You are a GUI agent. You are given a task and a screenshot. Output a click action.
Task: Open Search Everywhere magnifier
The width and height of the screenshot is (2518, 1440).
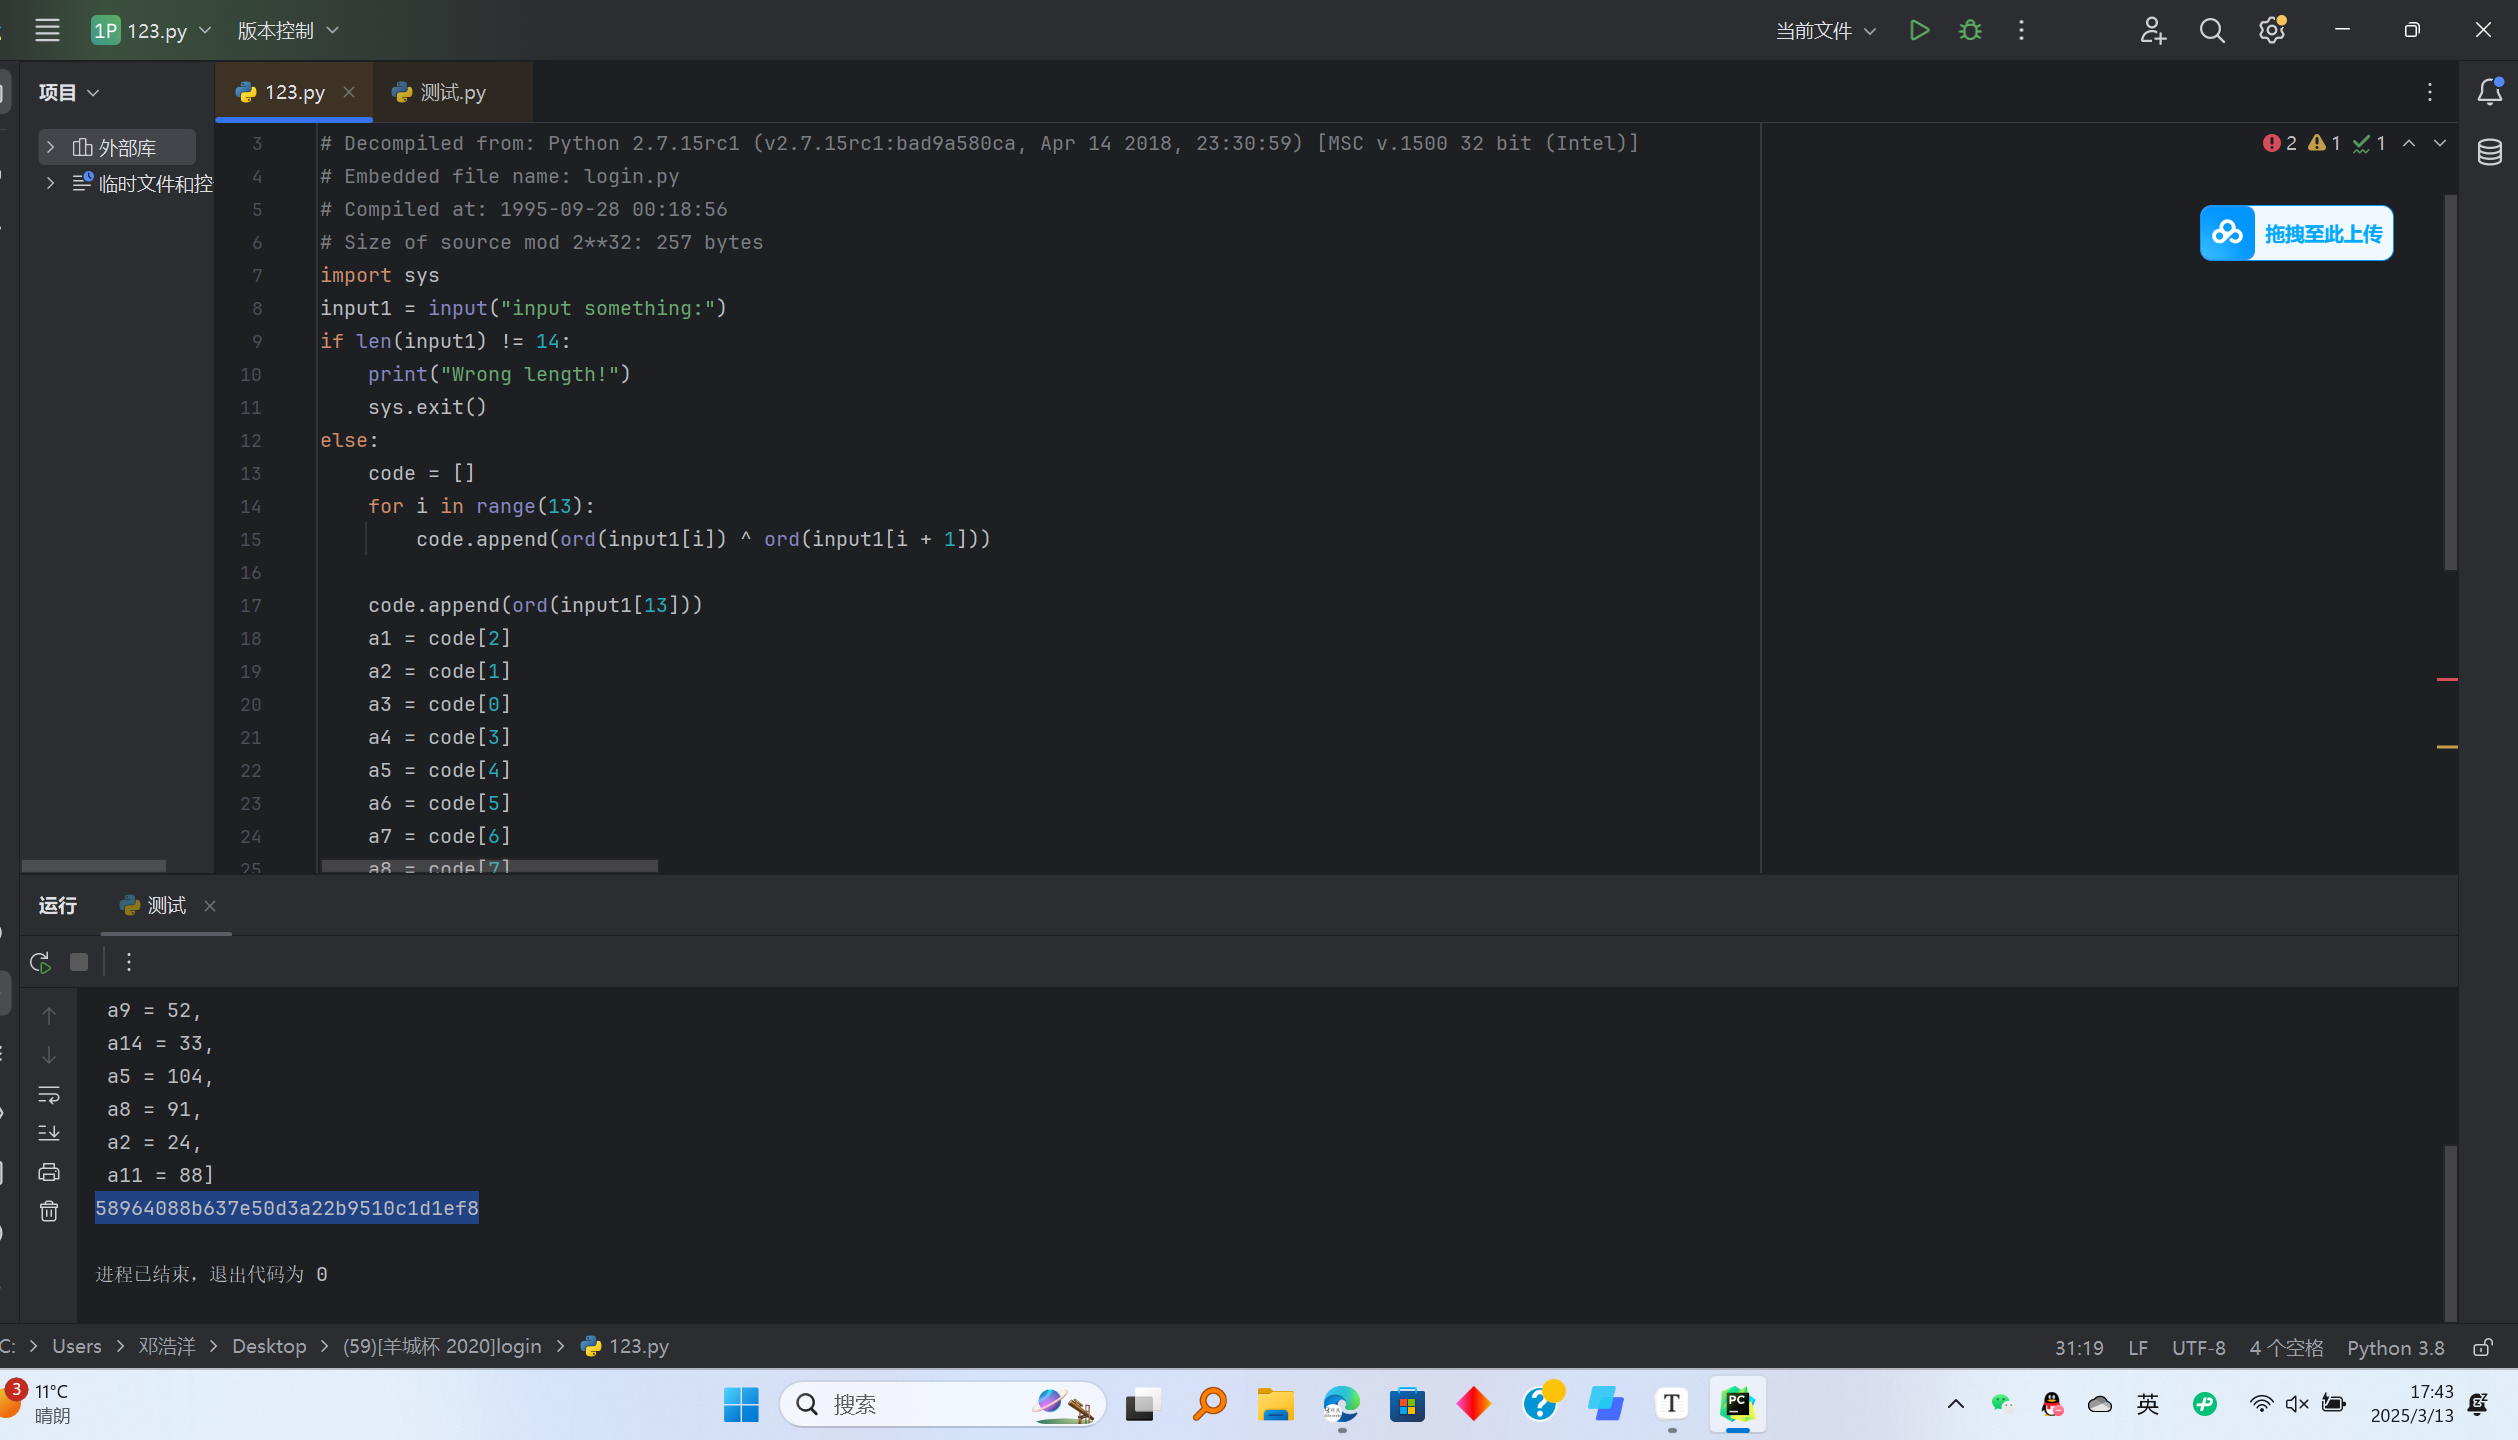[x=2212, y=30]
